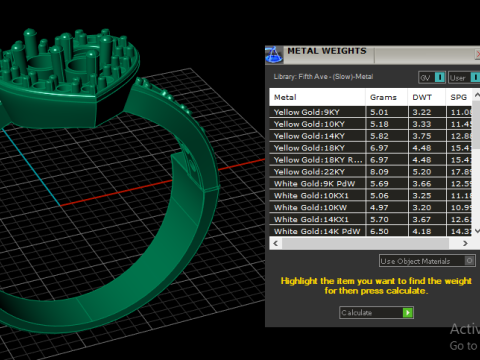
Task: Select the Yellow Gold:9KY row
Action: pos(370,112)
